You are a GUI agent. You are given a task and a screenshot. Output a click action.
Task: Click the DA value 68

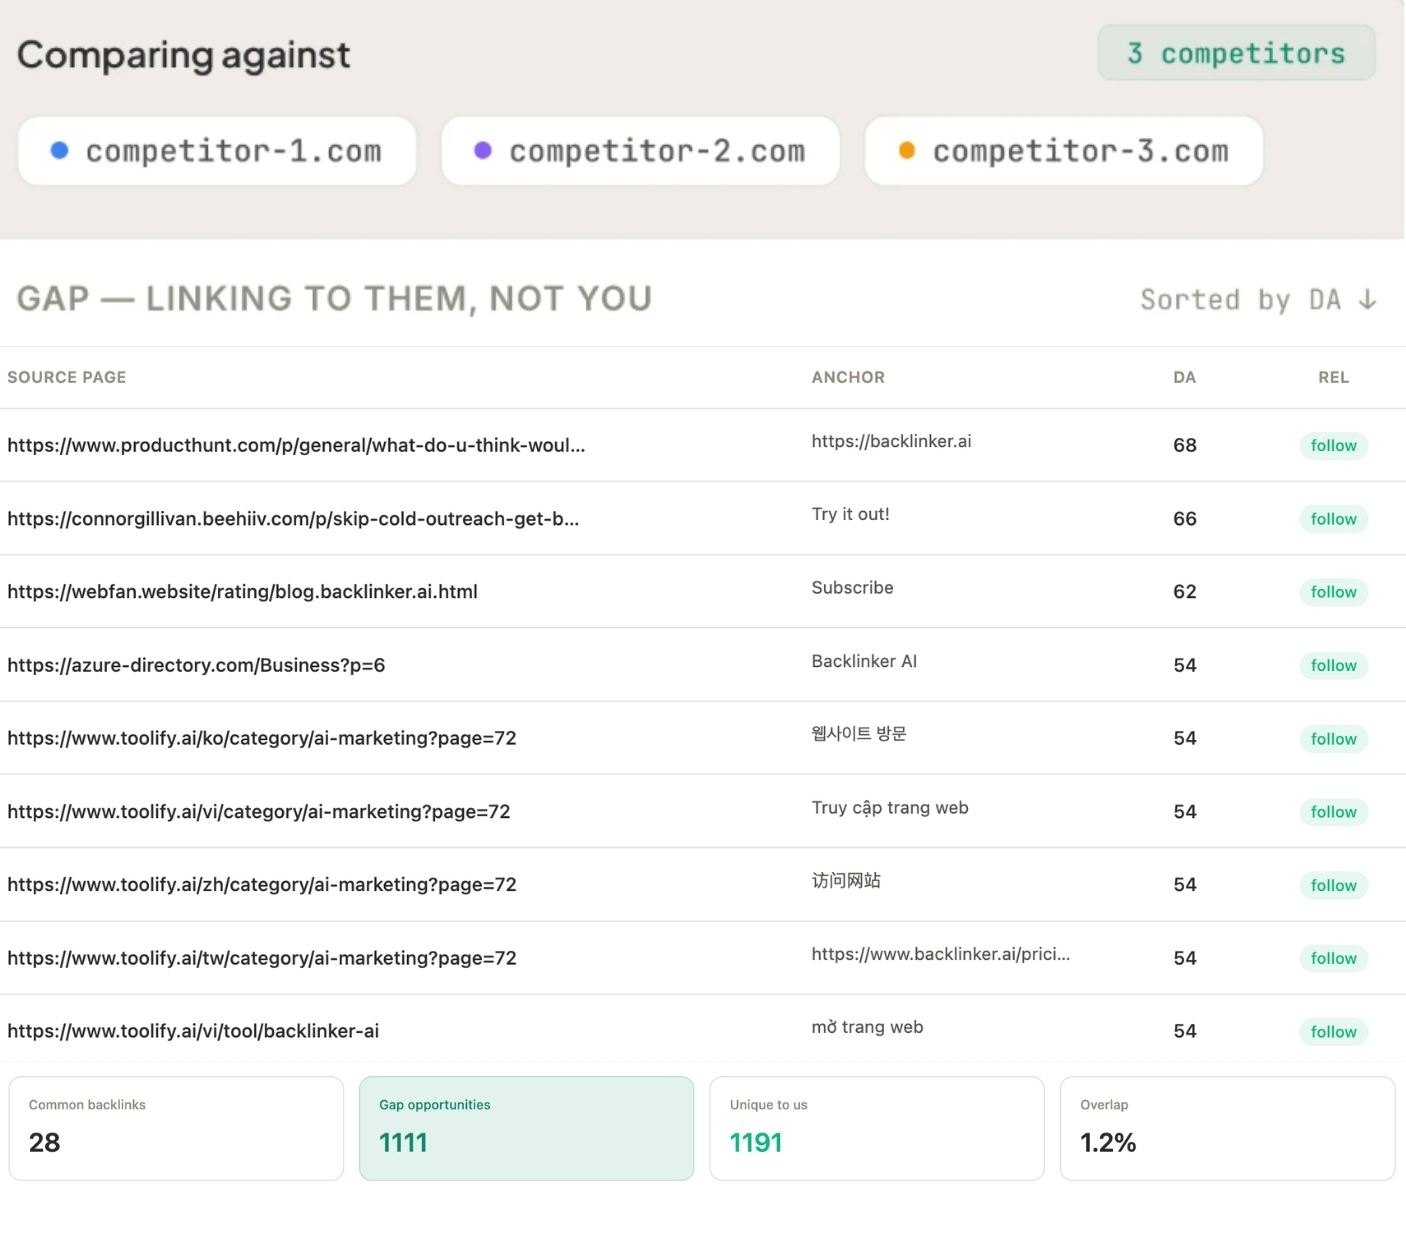(x=1185, y=445)
